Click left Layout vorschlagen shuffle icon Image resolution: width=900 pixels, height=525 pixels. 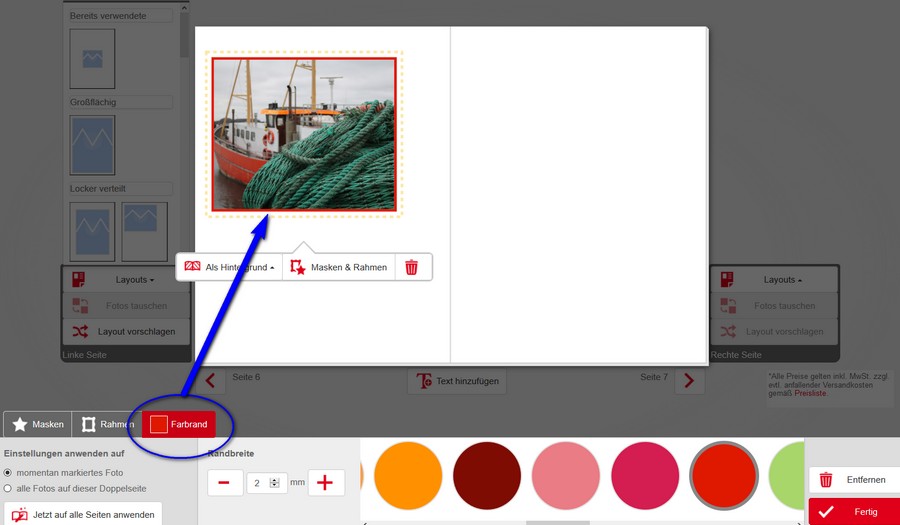tap(80, 332)
